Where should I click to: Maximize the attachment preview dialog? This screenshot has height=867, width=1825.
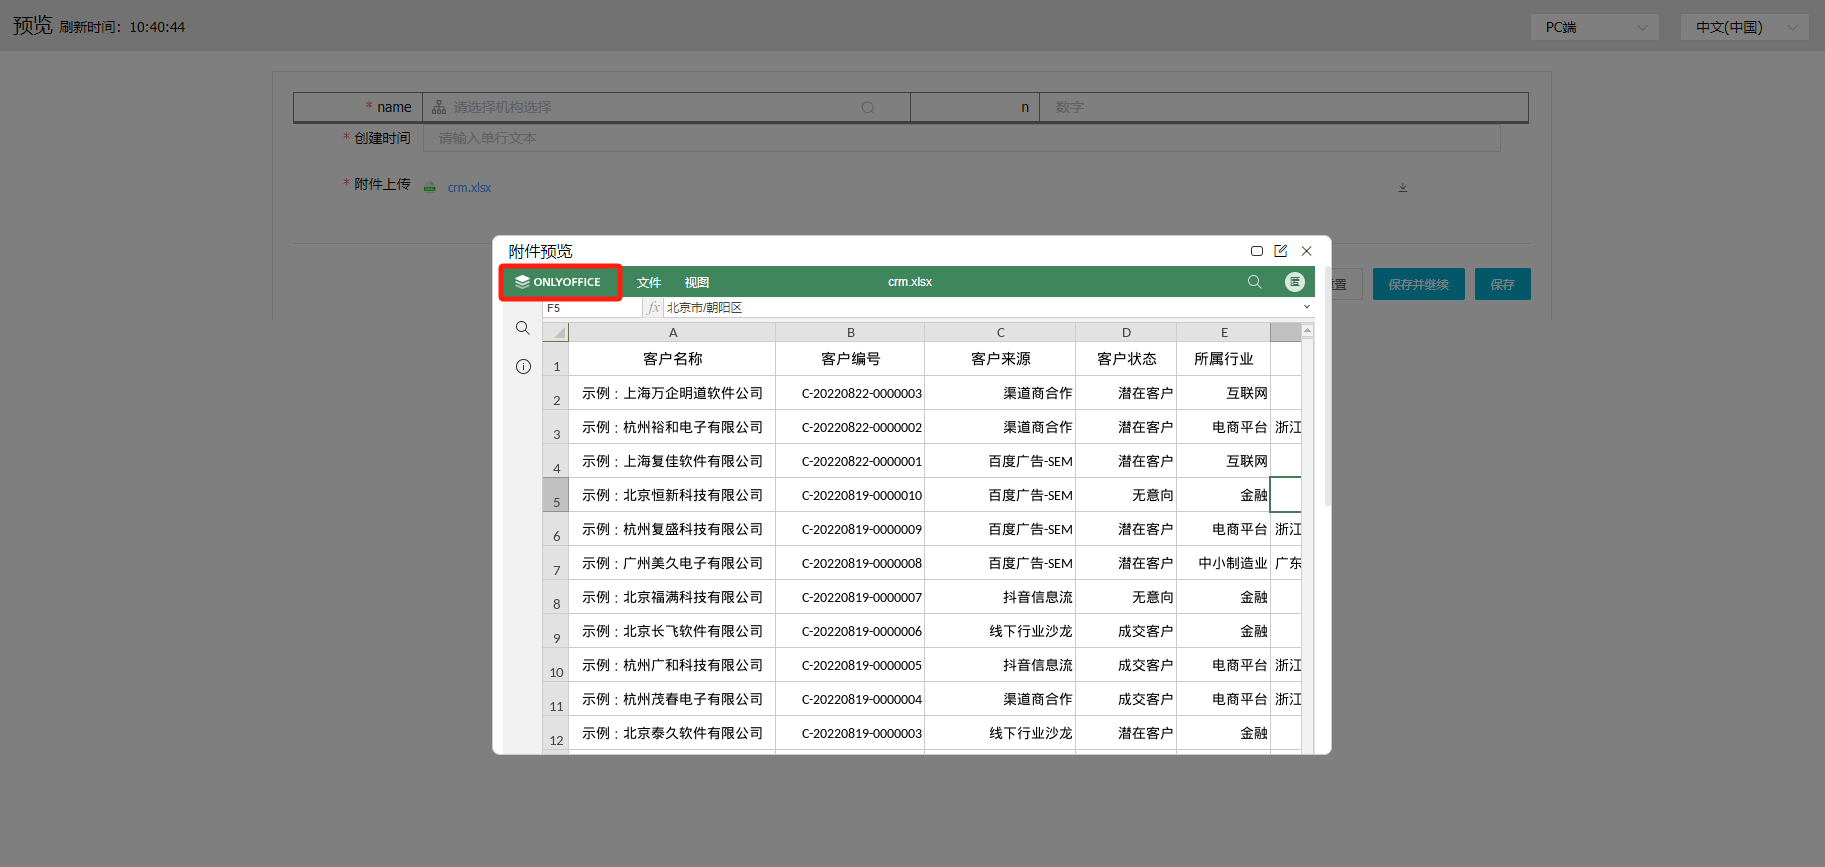coord(1257,251)
